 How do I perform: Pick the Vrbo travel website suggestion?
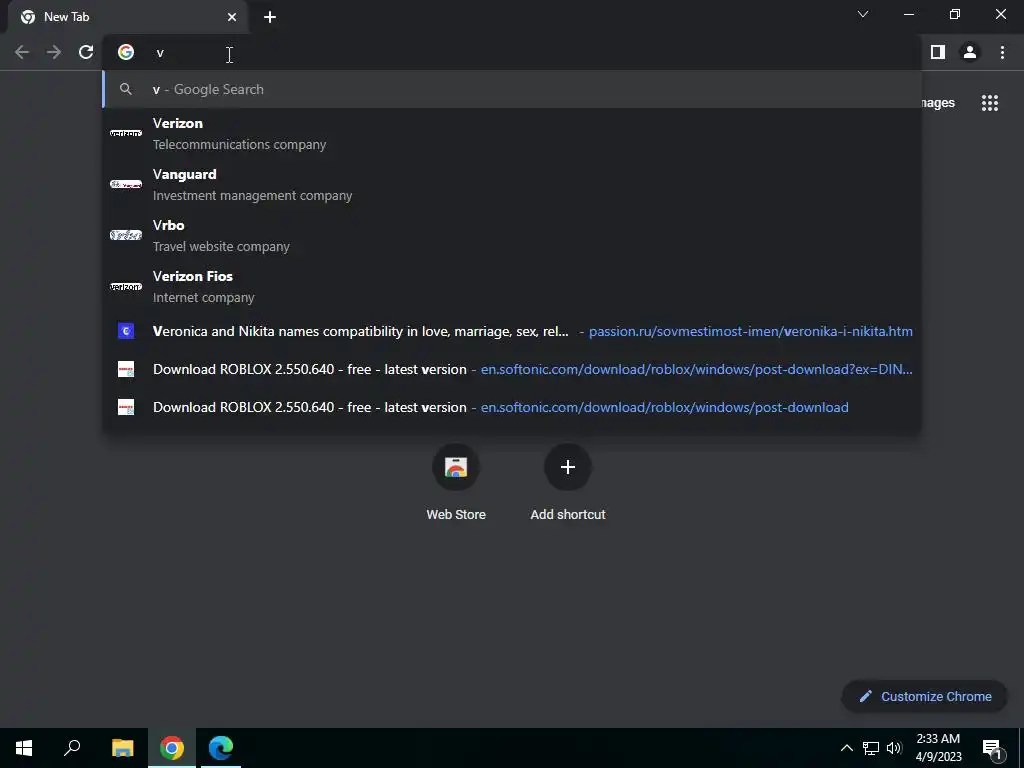pyautogui.click(x=512, y=235)
